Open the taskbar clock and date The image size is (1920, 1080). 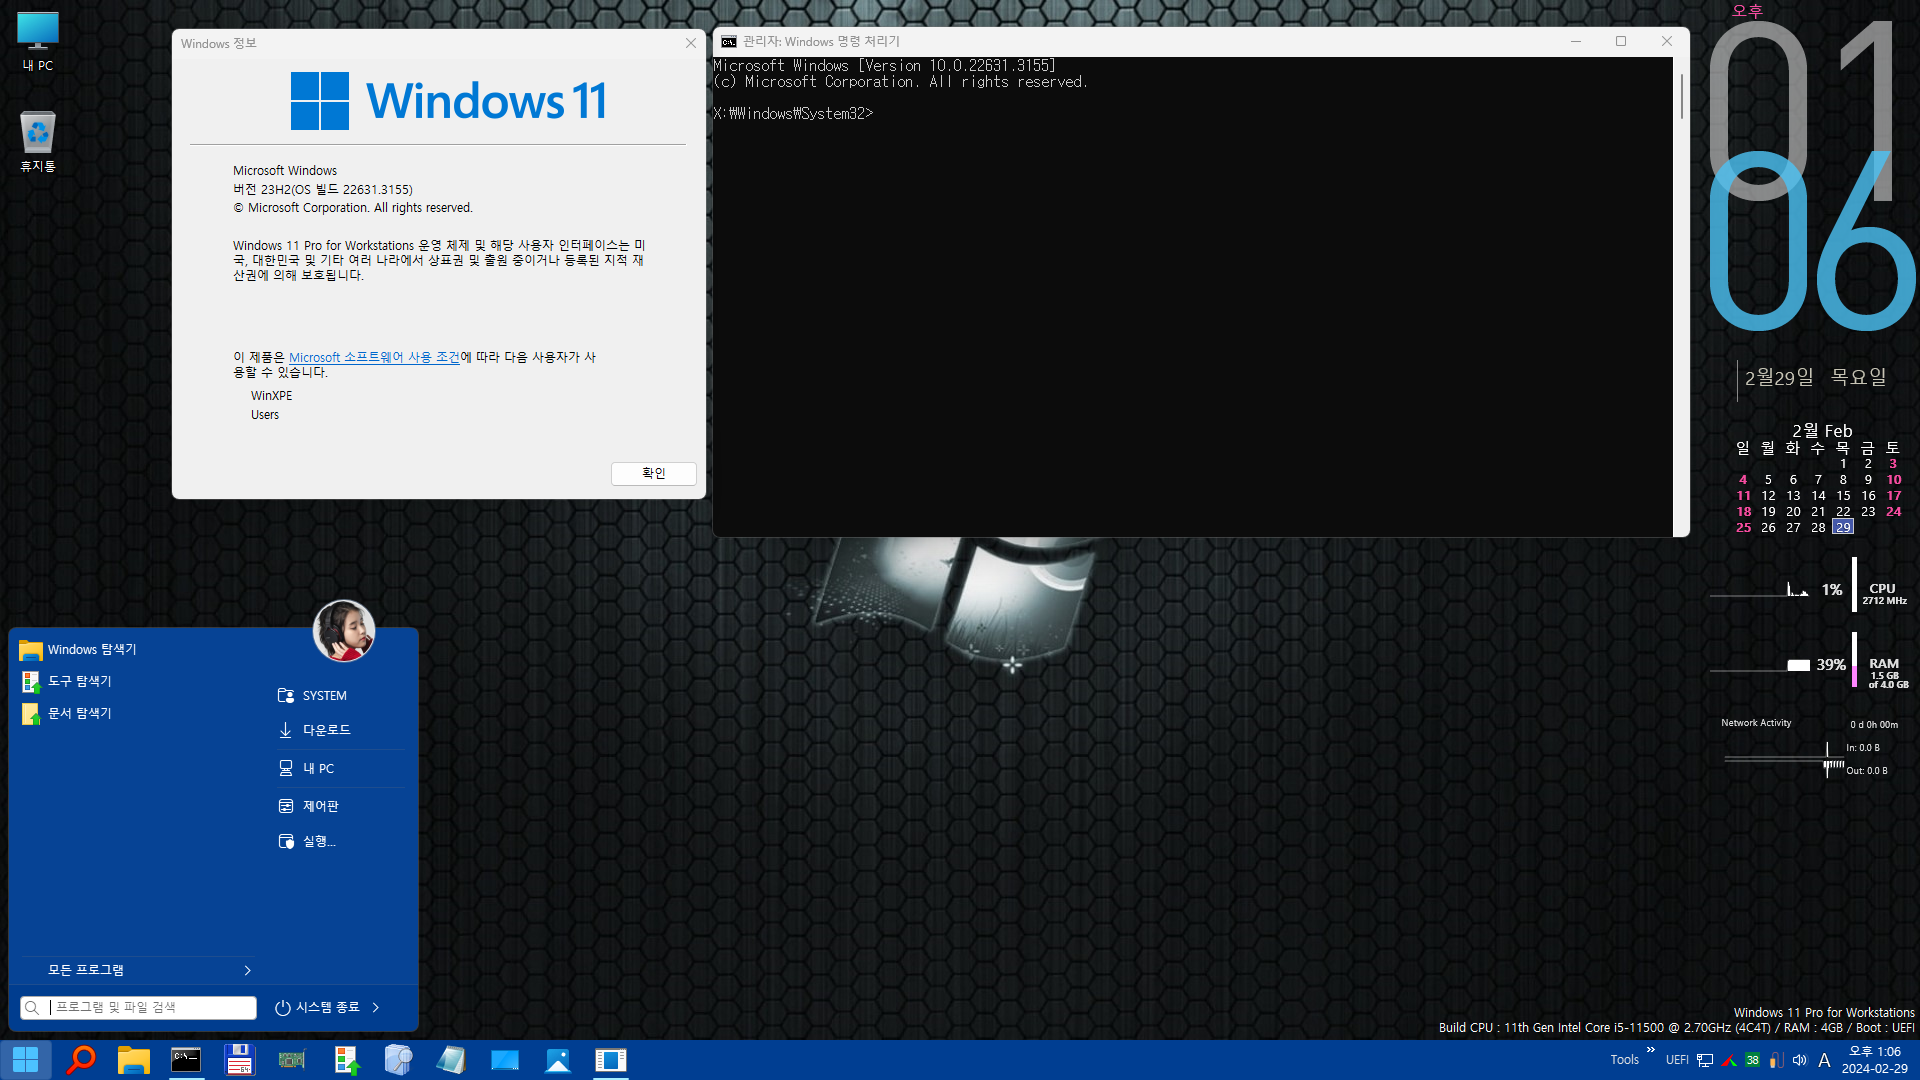(x=1875, y=1060)
